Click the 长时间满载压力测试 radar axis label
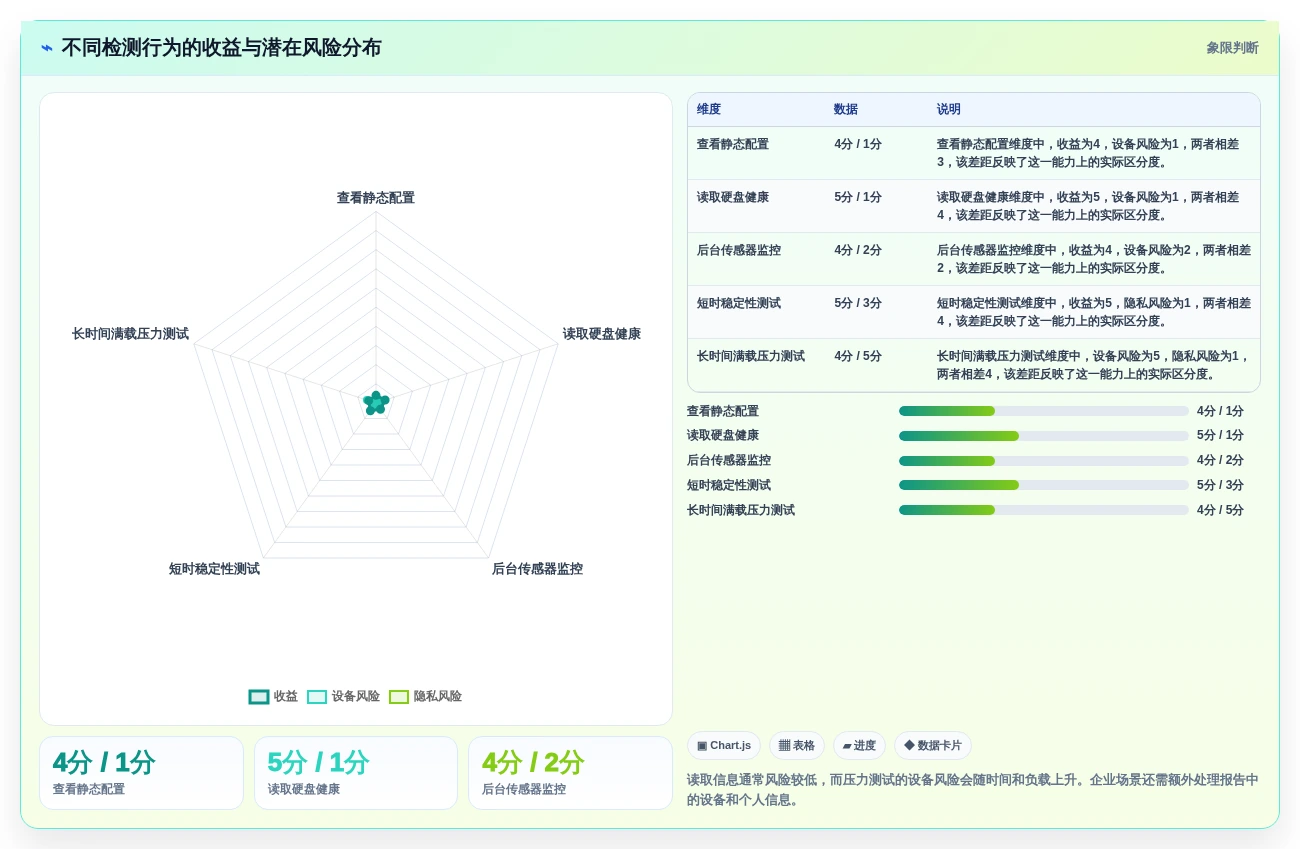This screenshot has height=849, width=1300. (x=130, y=334)
